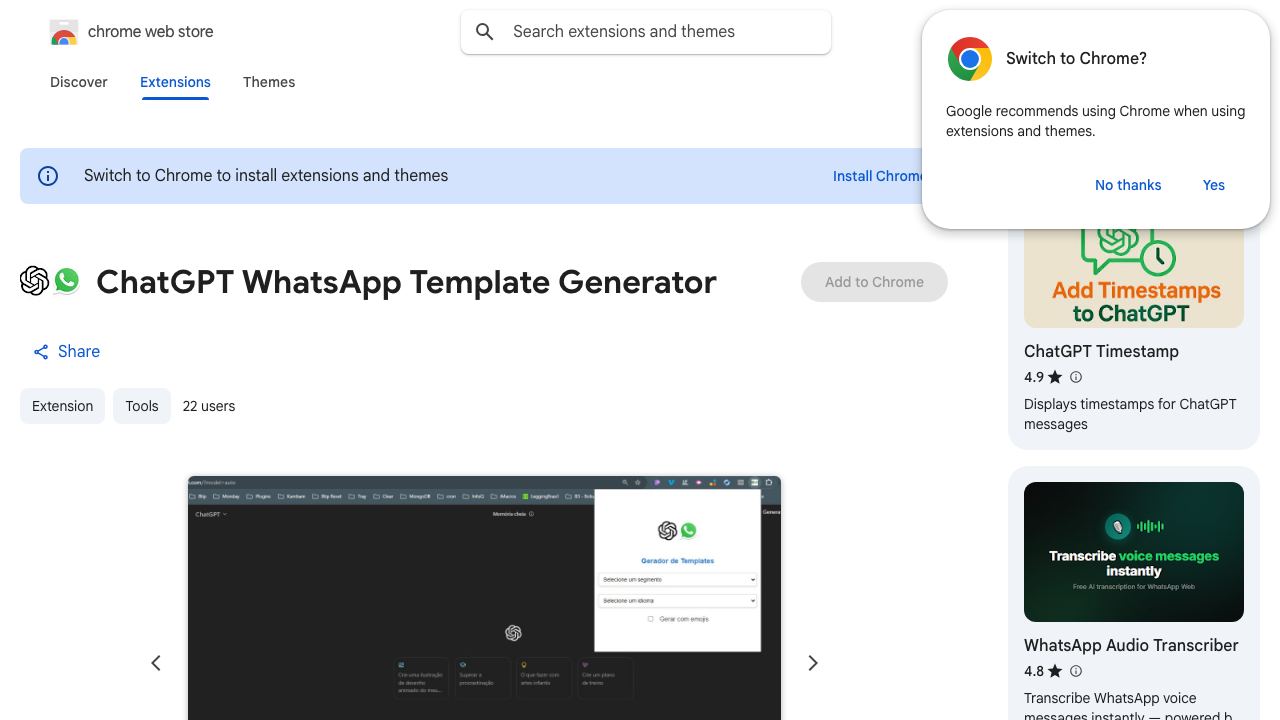Click the Chrome Web Store logo
Image resolution: width=1280 pixels, height=720 pixels.
(64, 32)
